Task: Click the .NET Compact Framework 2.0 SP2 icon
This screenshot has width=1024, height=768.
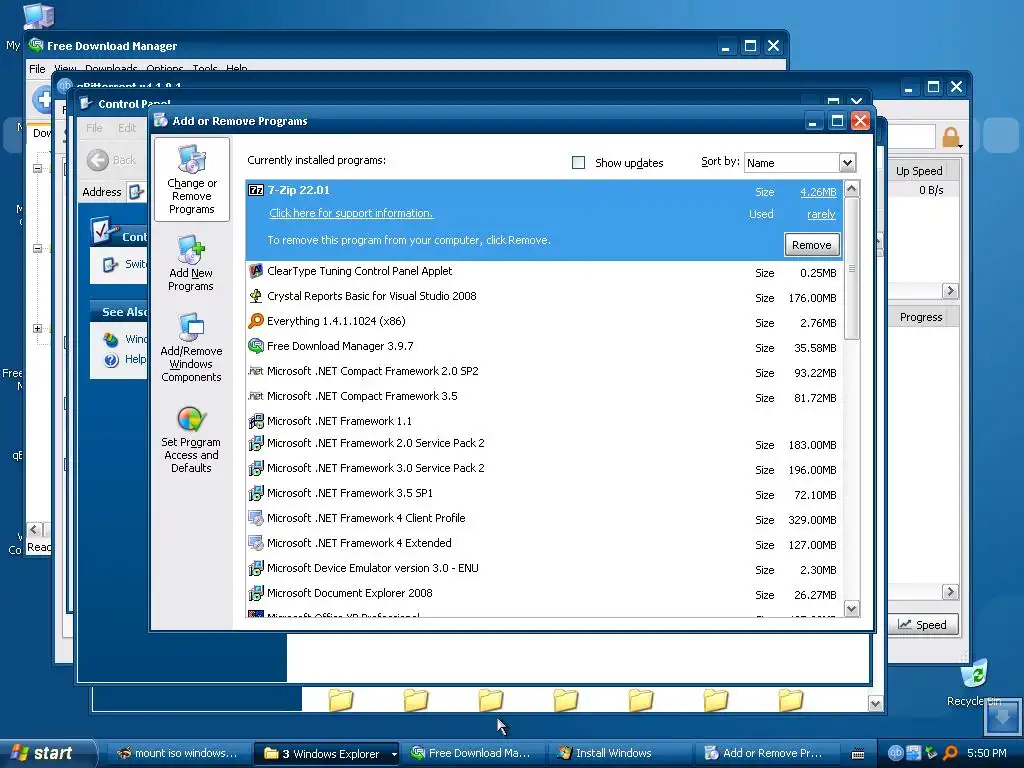Action: tap(256, 371)
